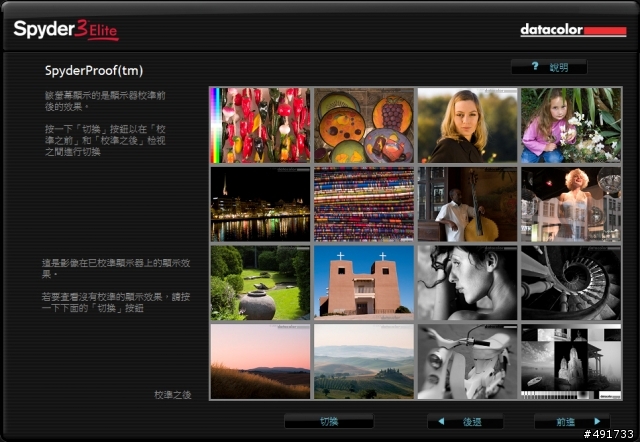The width and height of the screenshot is (640, 442).
Task: Select the spiral staircase thumbnail
Action: point(571,283)
